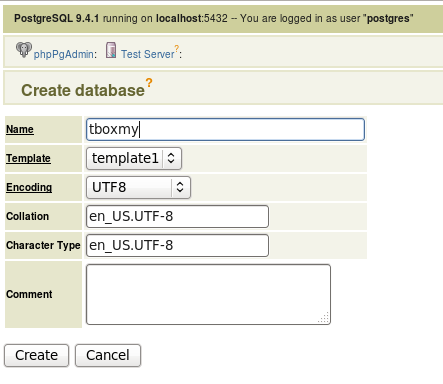Click the Create button
Viewport: 443px width, 384px height.
point(36,355)
